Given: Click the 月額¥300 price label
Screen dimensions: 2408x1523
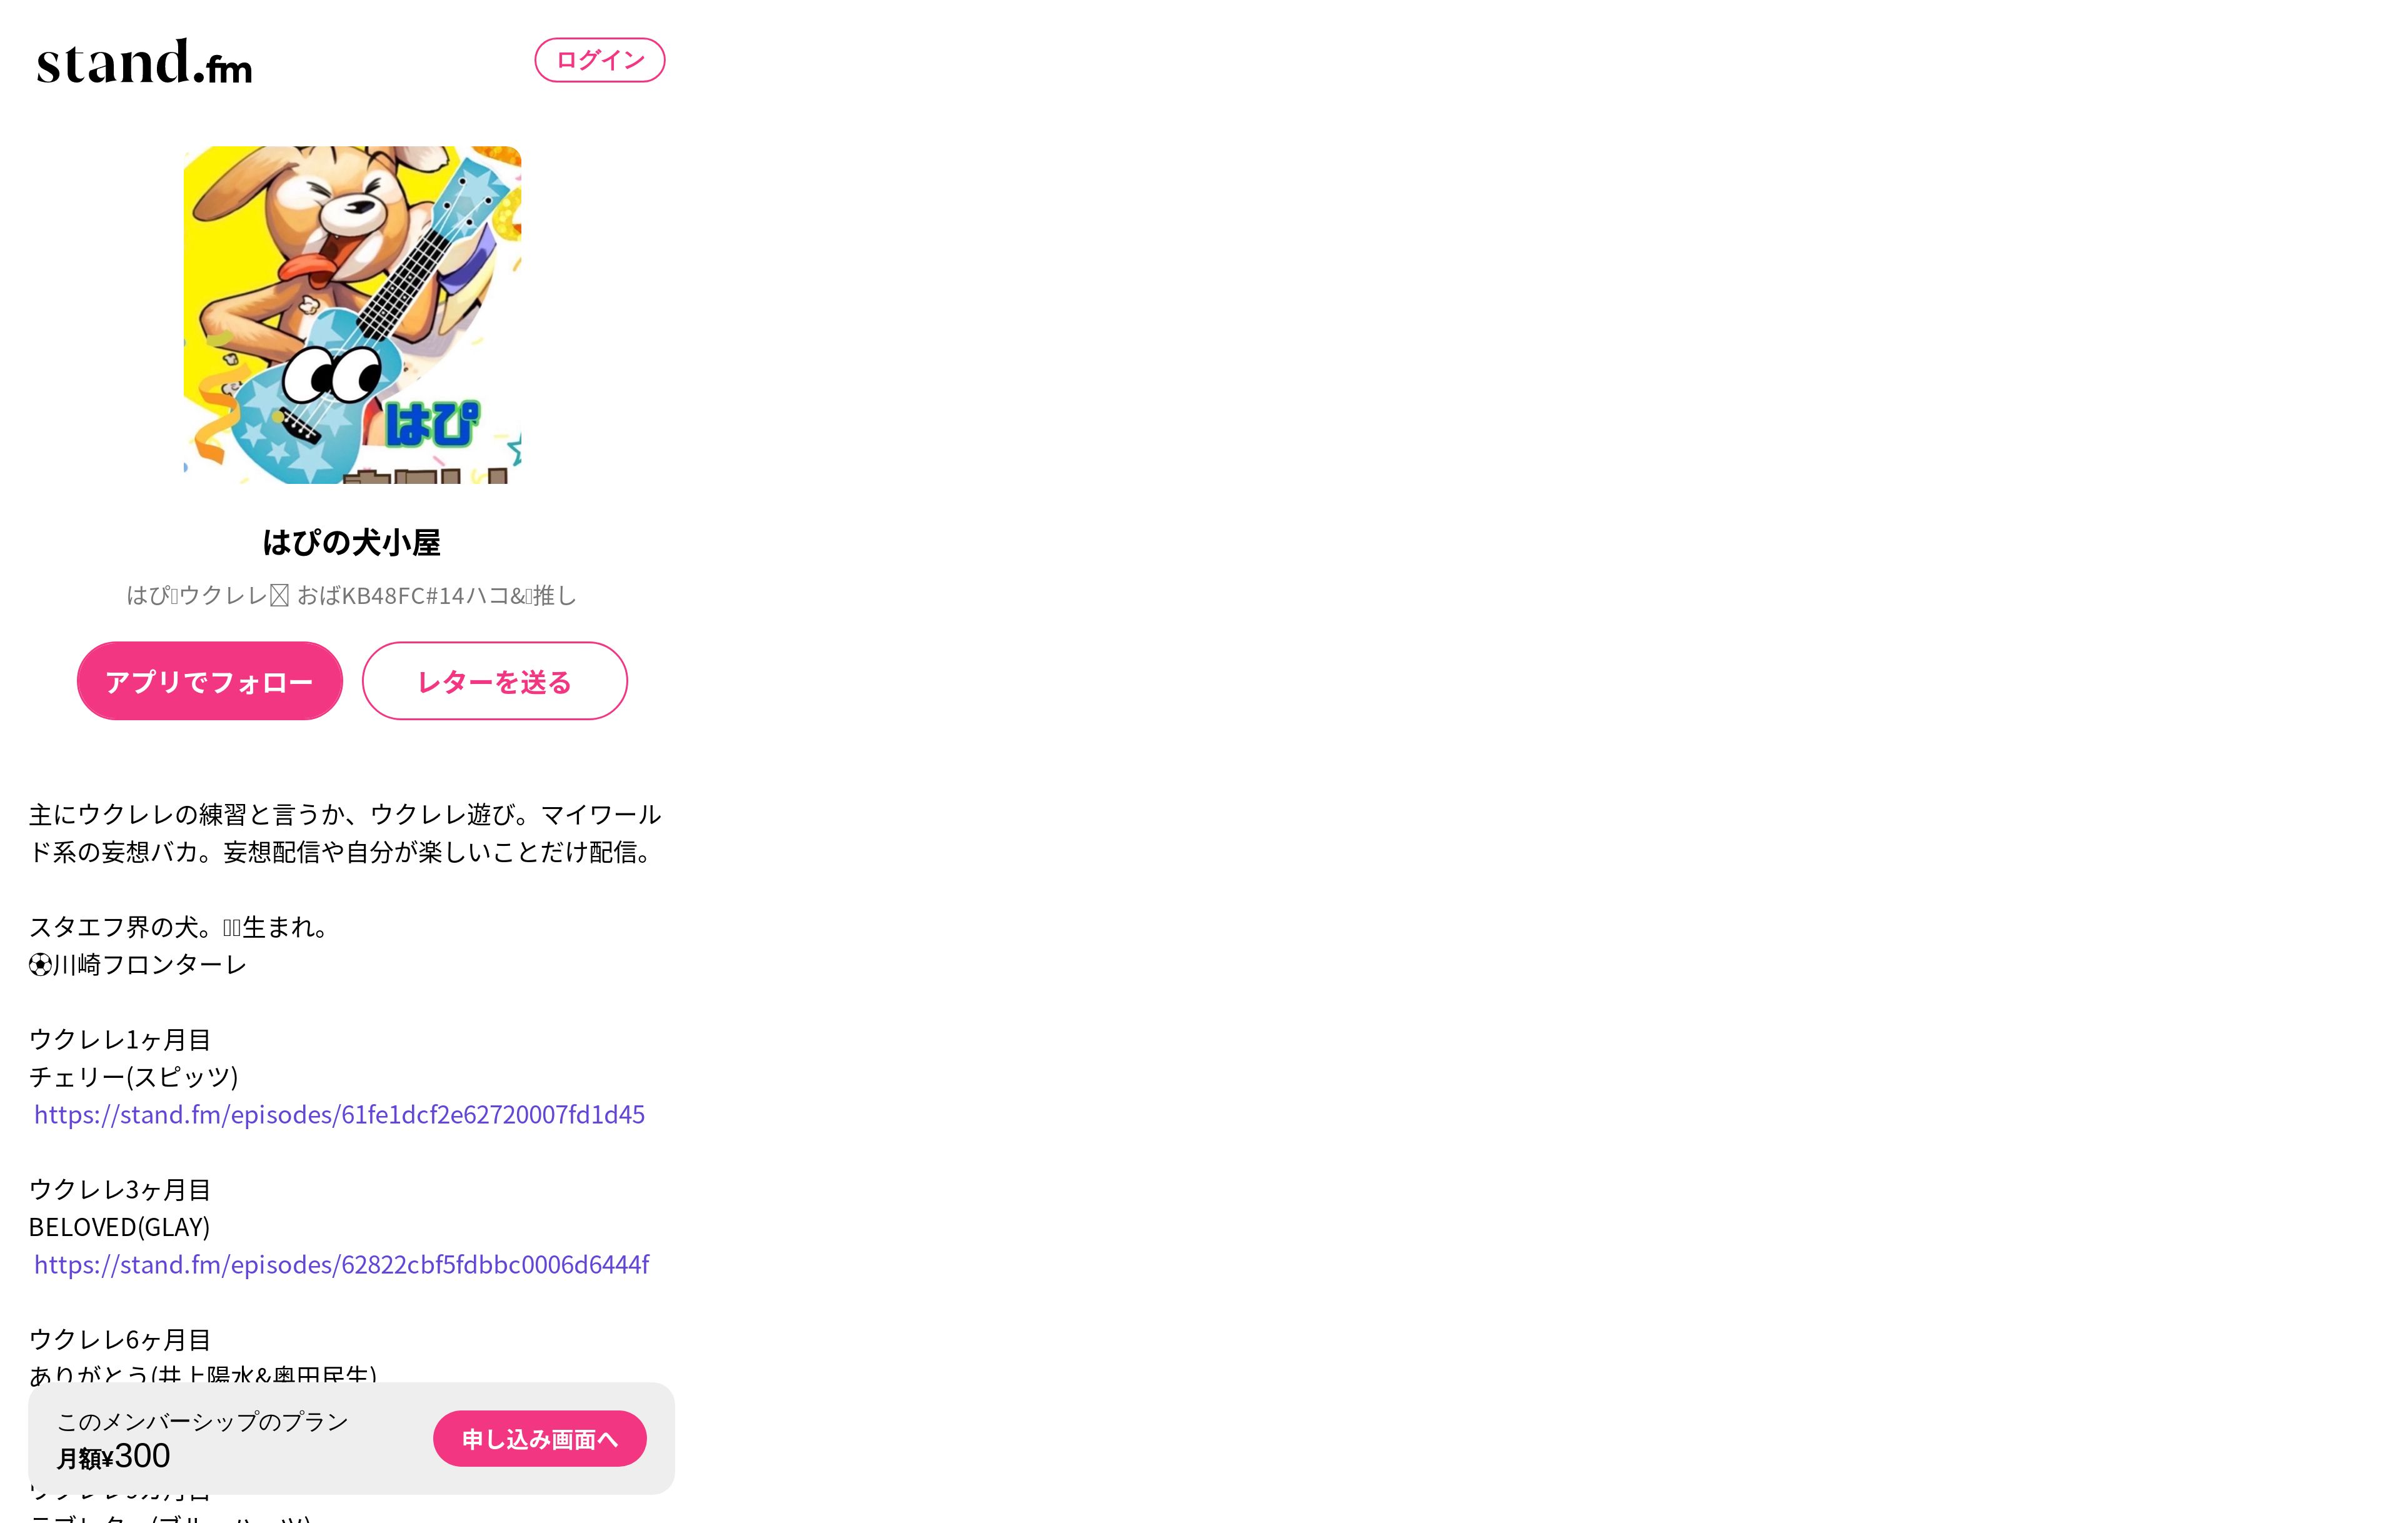Looking at the screenshot, I should point(113,1456).
